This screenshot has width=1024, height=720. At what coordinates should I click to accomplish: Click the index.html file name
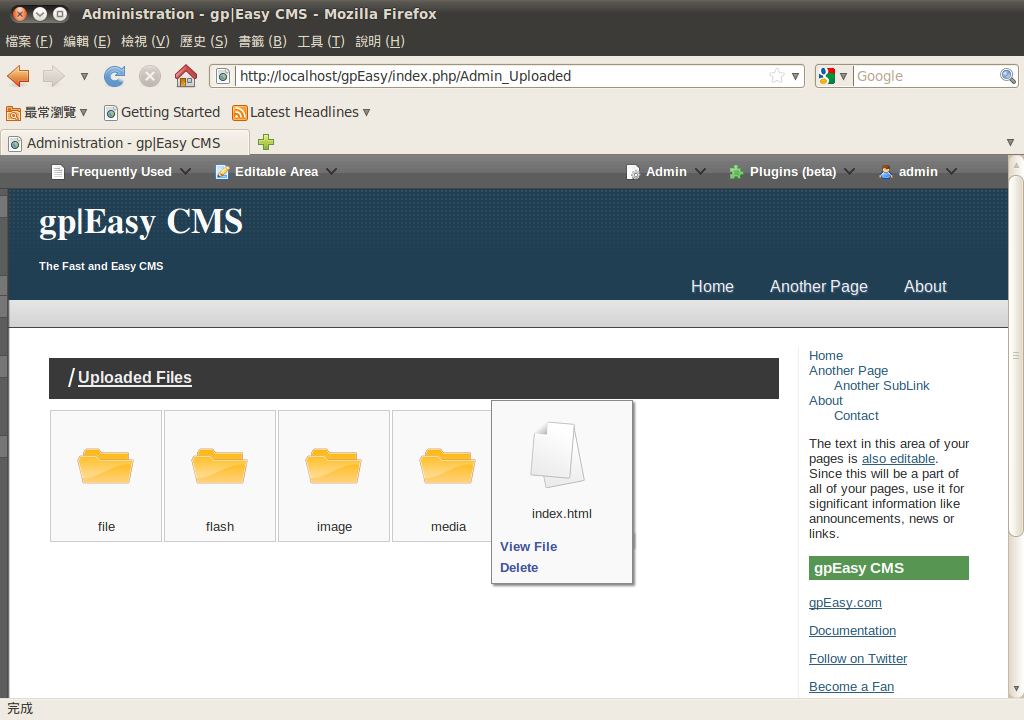pos(562,514)
